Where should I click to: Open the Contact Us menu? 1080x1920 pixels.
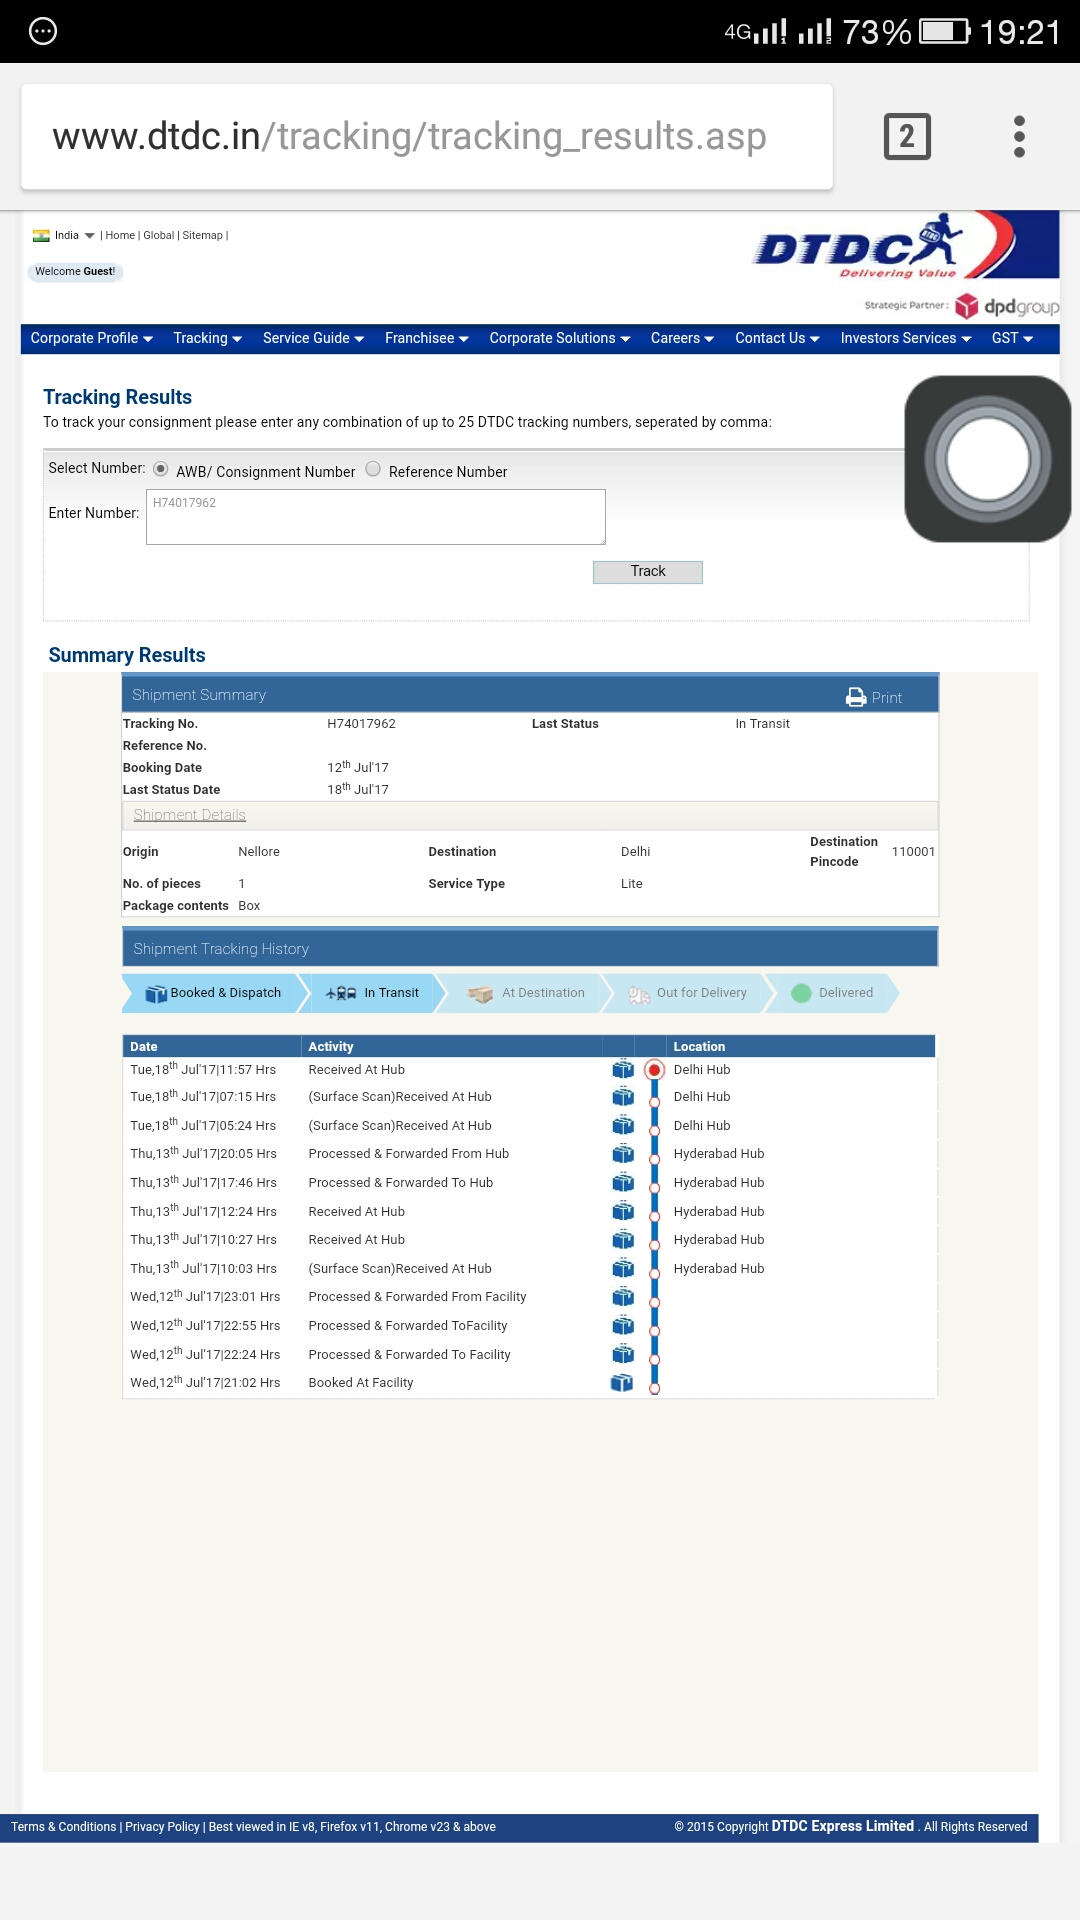point(777,338)
